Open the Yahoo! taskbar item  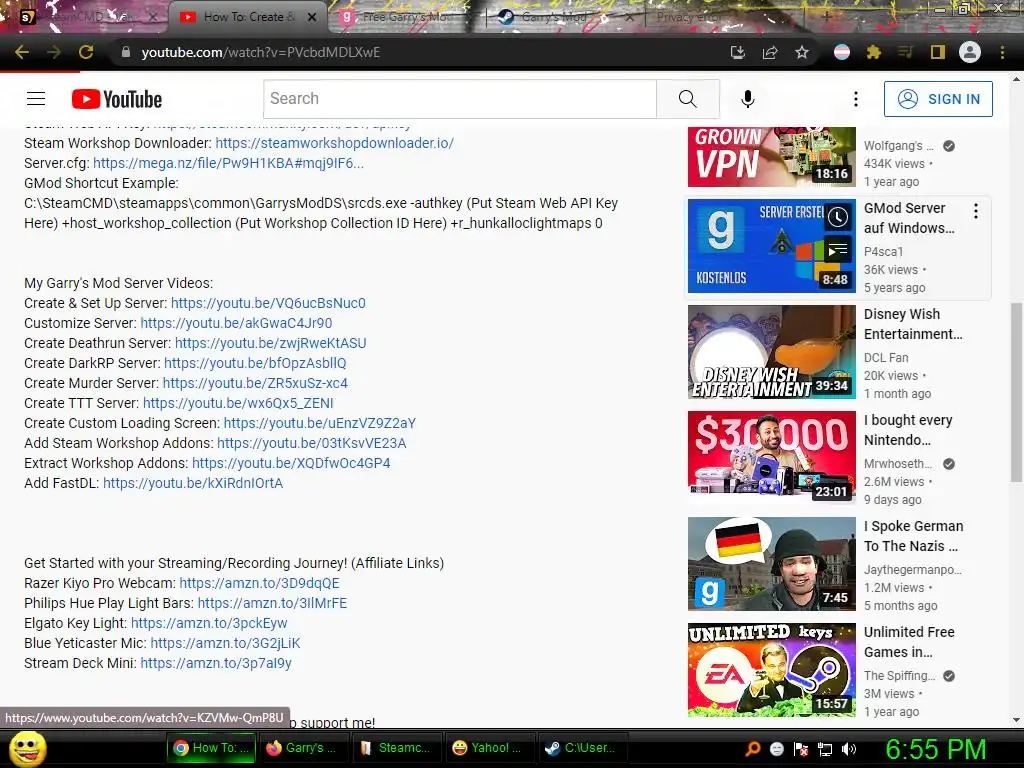(488, 748)
